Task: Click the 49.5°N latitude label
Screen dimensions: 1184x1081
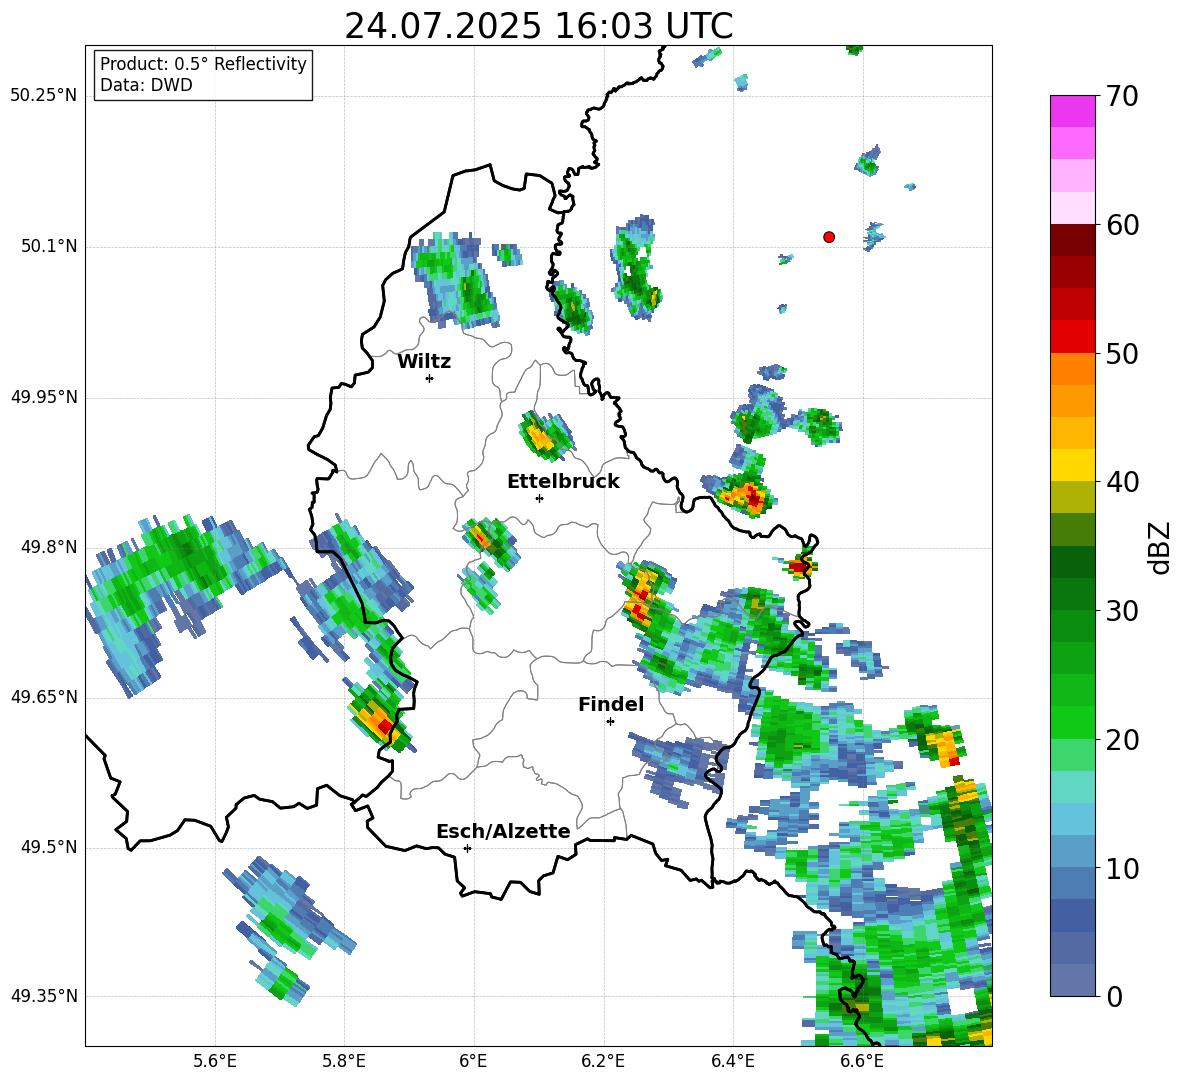Action: tap(49, 847)
